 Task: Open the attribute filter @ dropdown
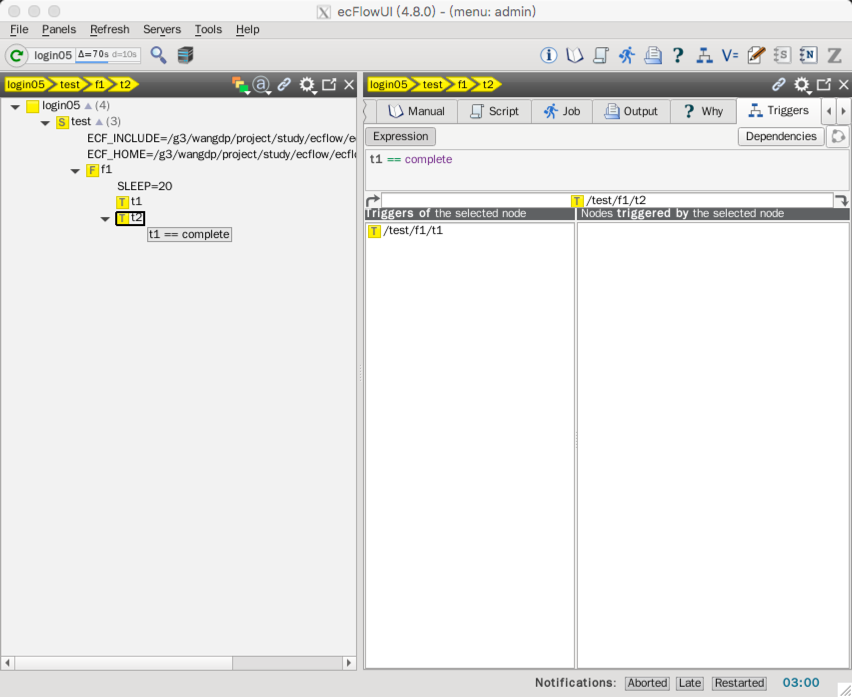[262, 85]
